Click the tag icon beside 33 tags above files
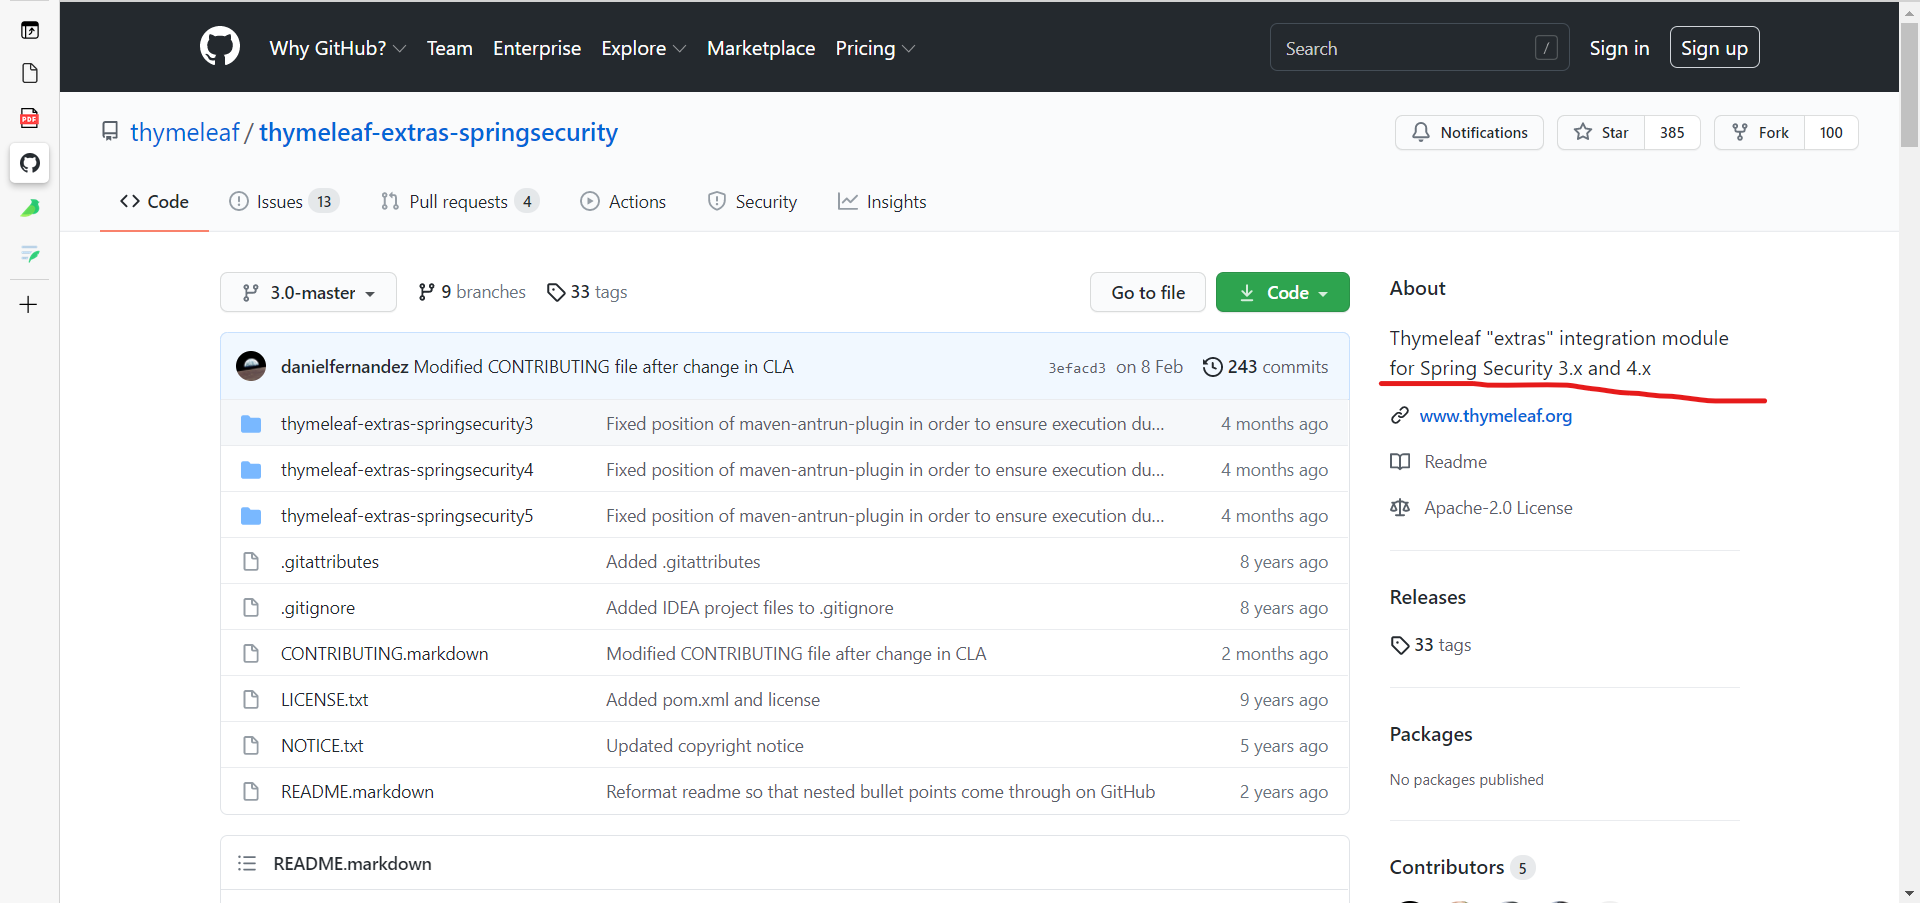 [556, 292]
